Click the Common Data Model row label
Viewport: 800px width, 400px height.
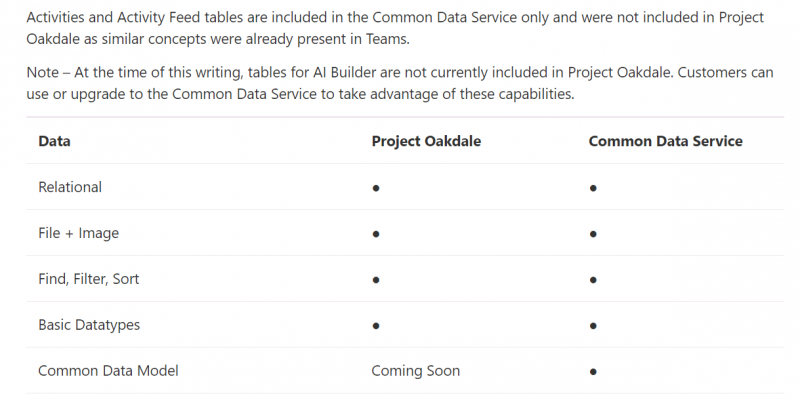108,370
